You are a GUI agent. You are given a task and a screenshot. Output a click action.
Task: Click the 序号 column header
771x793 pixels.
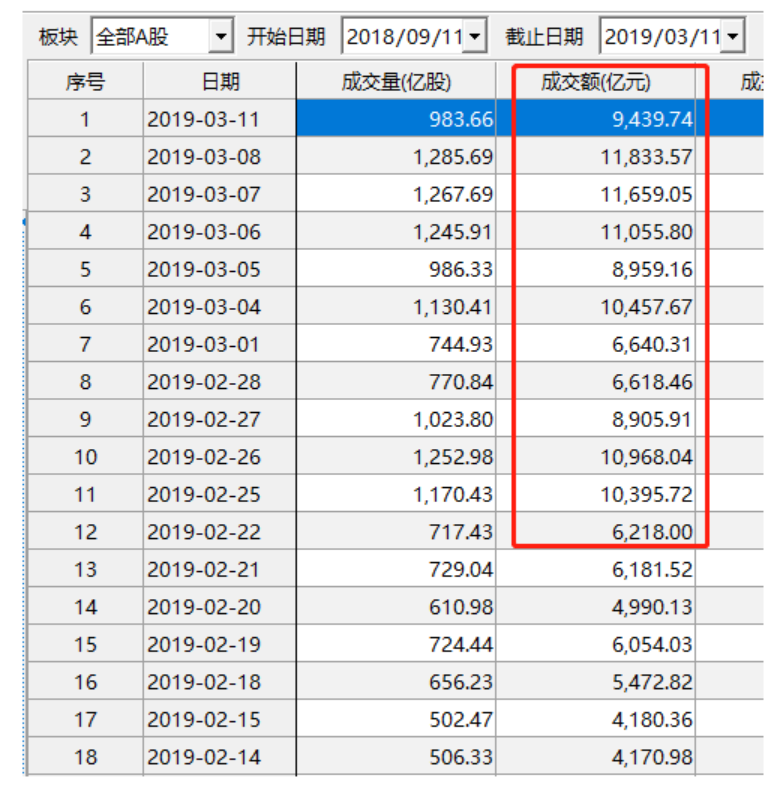85,82
